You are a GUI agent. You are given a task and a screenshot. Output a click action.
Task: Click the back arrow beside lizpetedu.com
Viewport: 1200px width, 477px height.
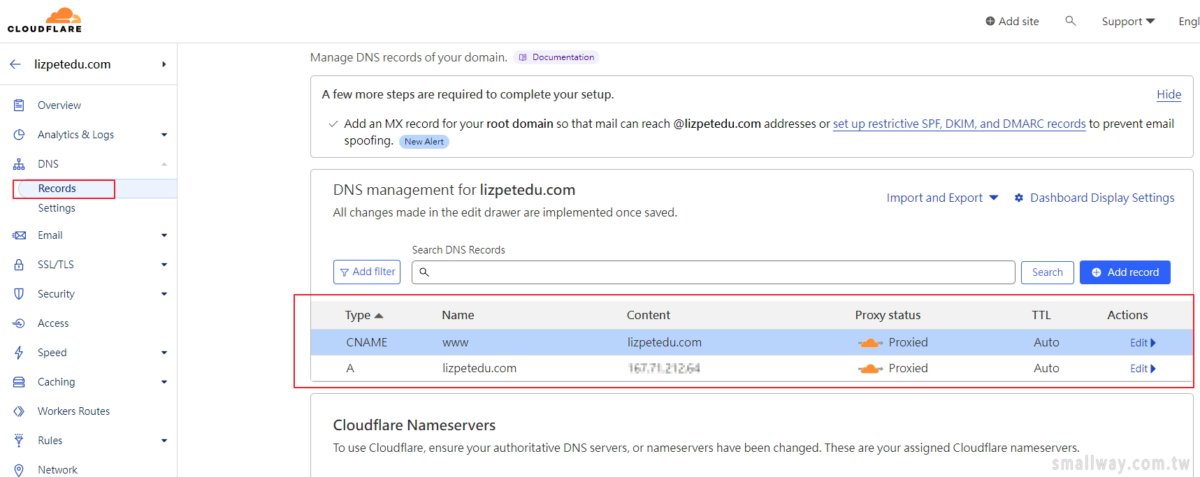tap(15, 64)
